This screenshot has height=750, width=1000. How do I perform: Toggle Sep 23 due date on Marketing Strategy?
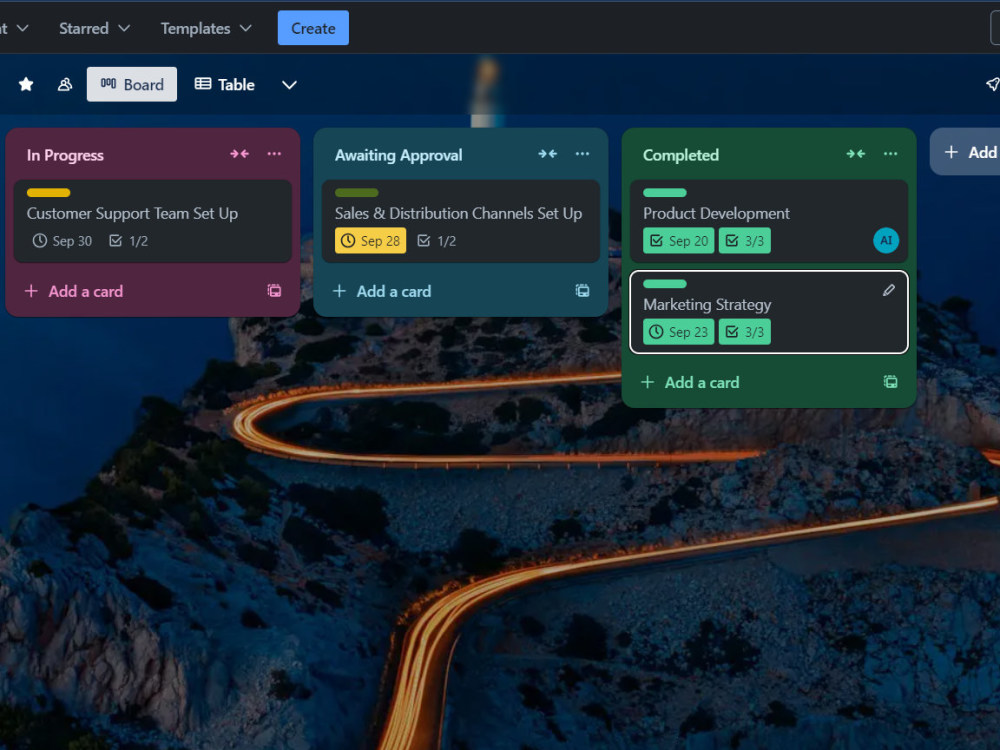(x=679, y=332)
